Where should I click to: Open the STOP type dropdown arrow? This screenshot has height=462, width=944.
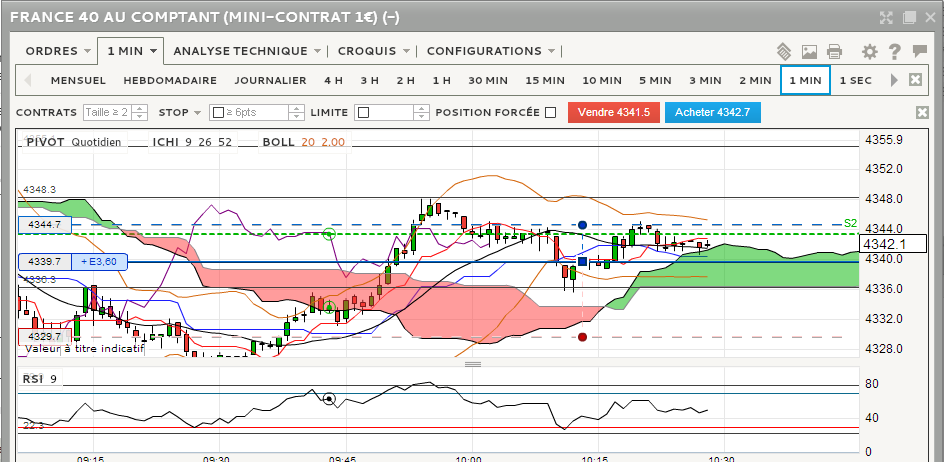coord(197,113)
